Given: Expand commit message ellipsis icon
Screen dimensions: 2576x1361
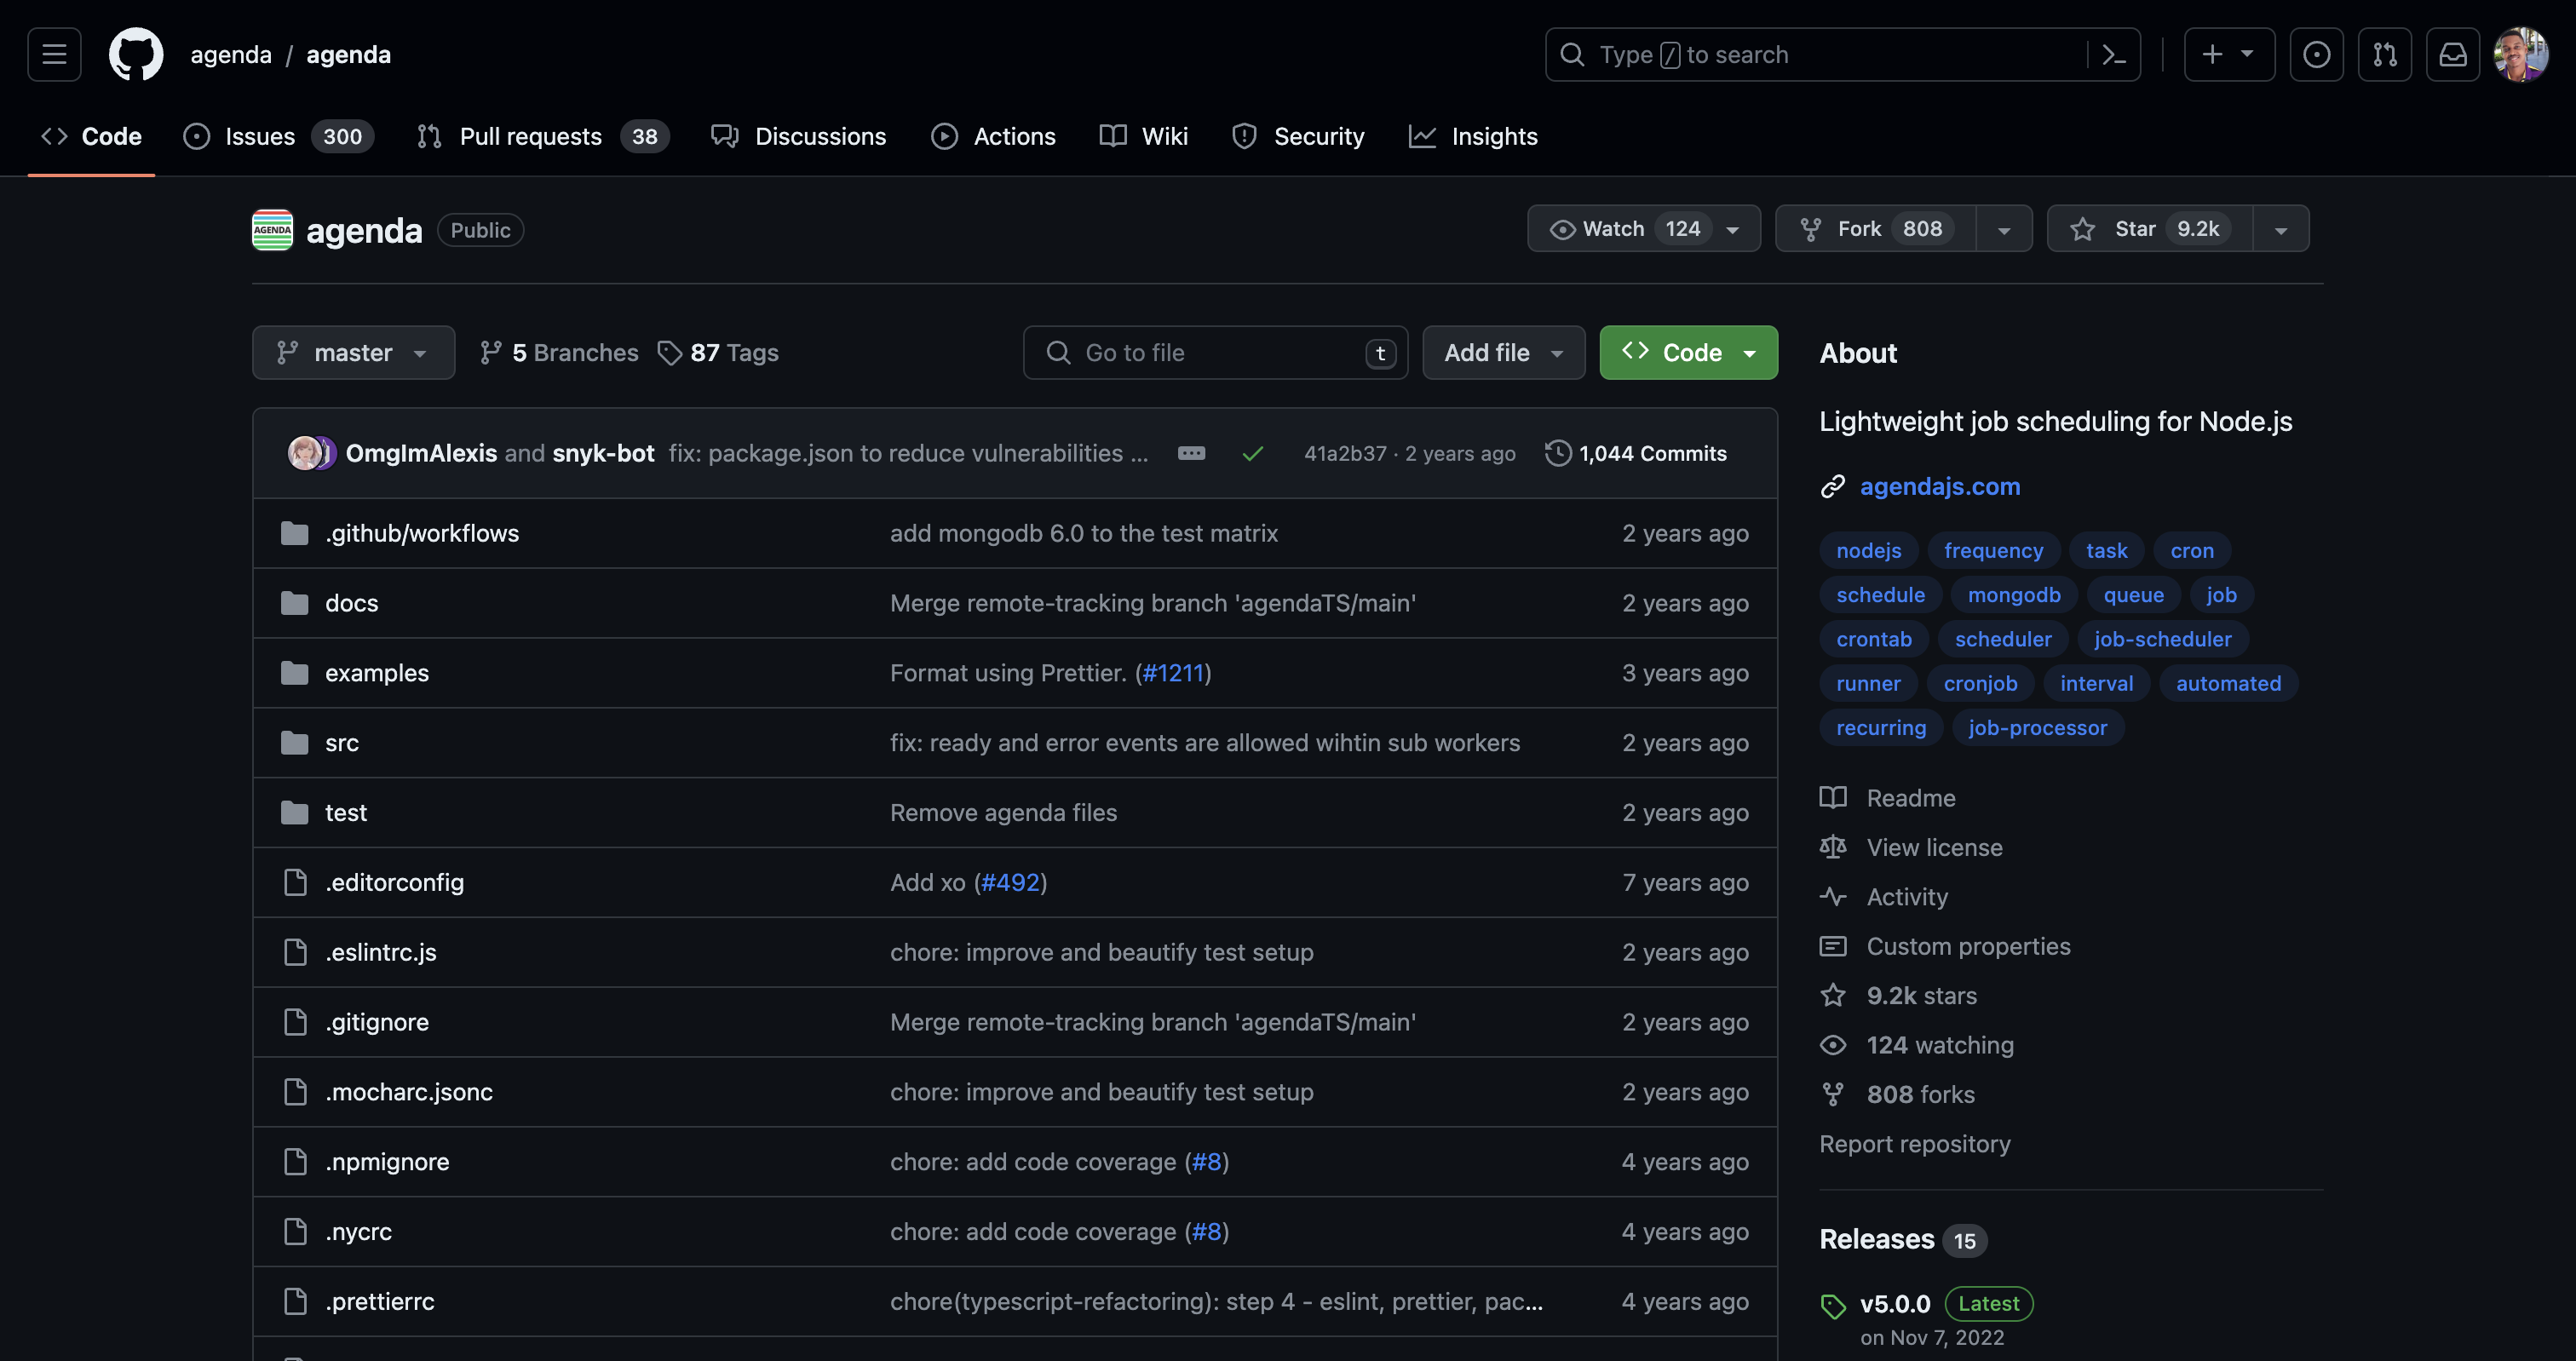Looking at the screenshot, I should point(1191,453).
